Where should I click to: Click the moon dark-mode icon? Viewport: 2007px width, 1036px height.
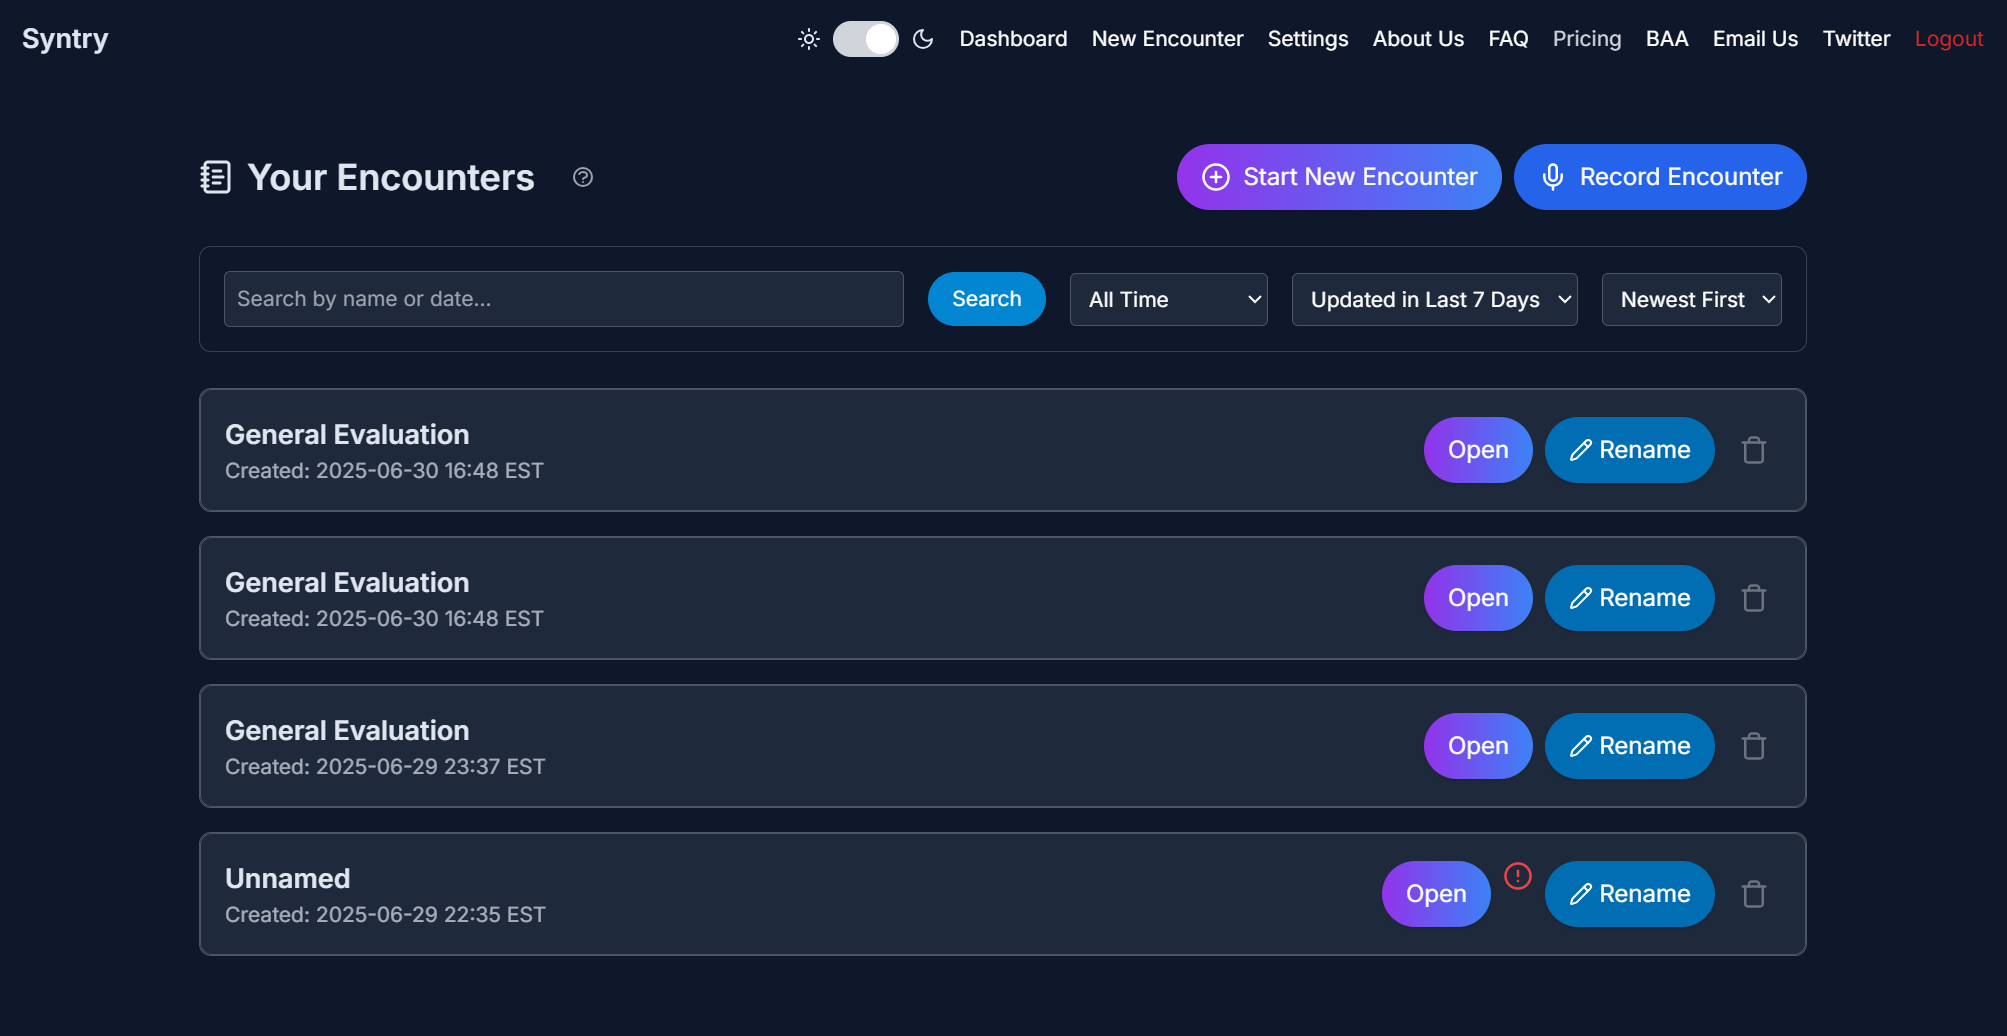pyautogui.click(x=923, y=39)
